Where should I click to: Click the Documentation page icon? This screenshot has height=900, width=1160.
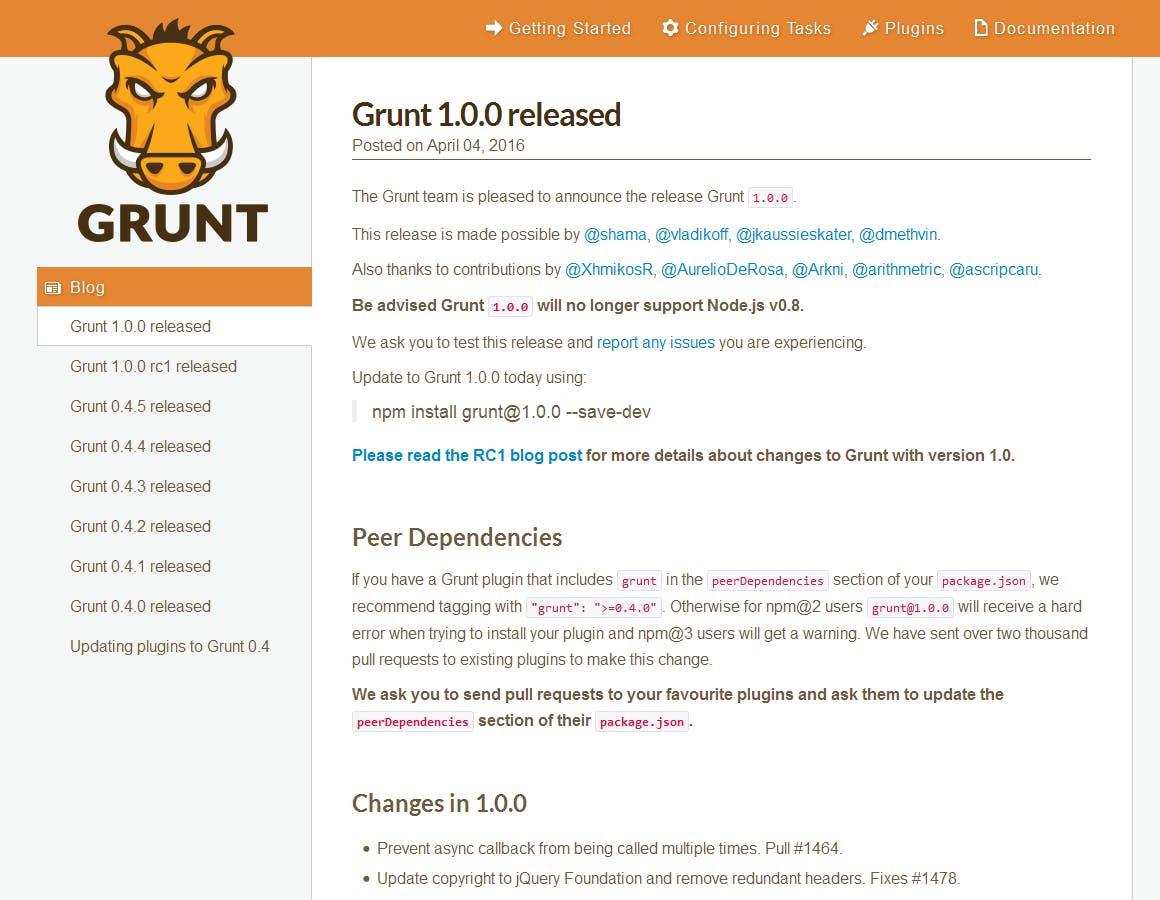point(981,28)
